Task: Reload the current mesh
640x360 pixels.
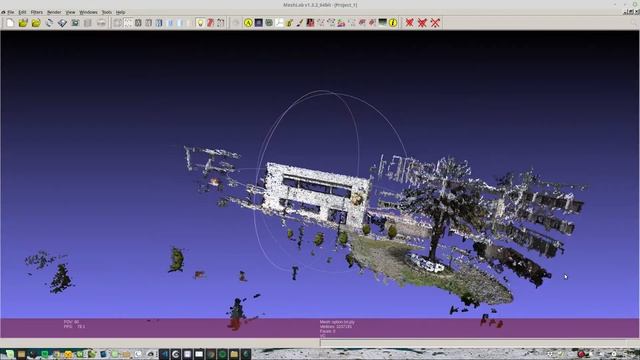Action: point(49,23)
